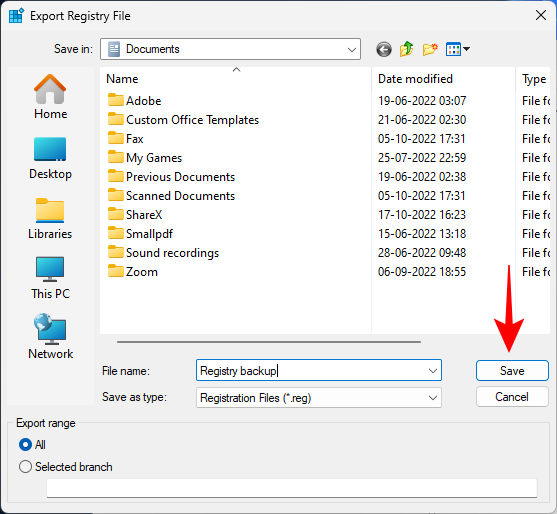Go to the Home location

50,97
